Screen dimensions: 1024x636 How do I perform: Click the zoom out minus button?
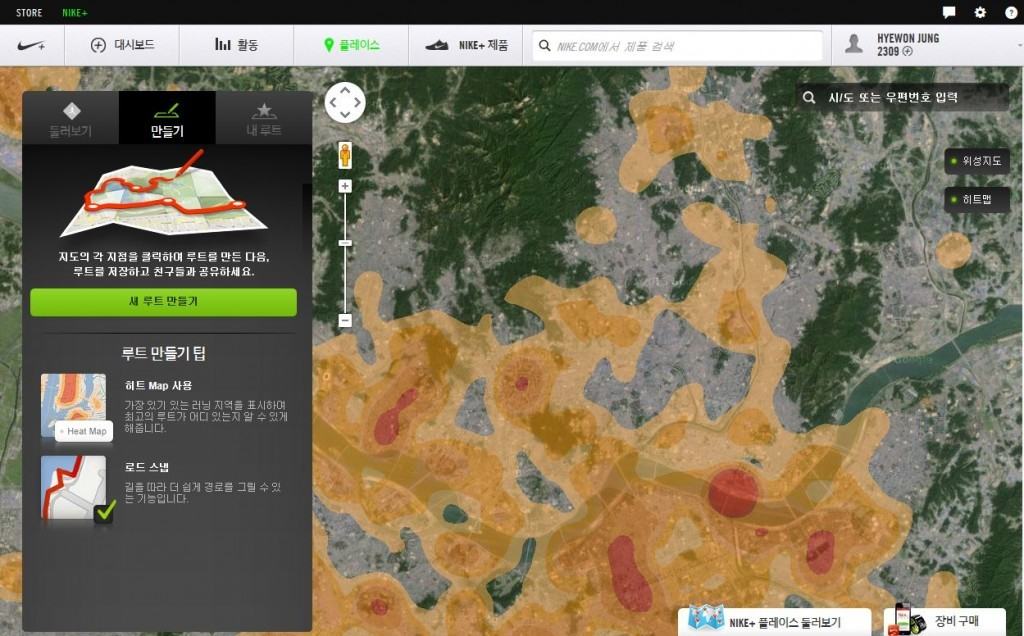(x=345, y=321)
